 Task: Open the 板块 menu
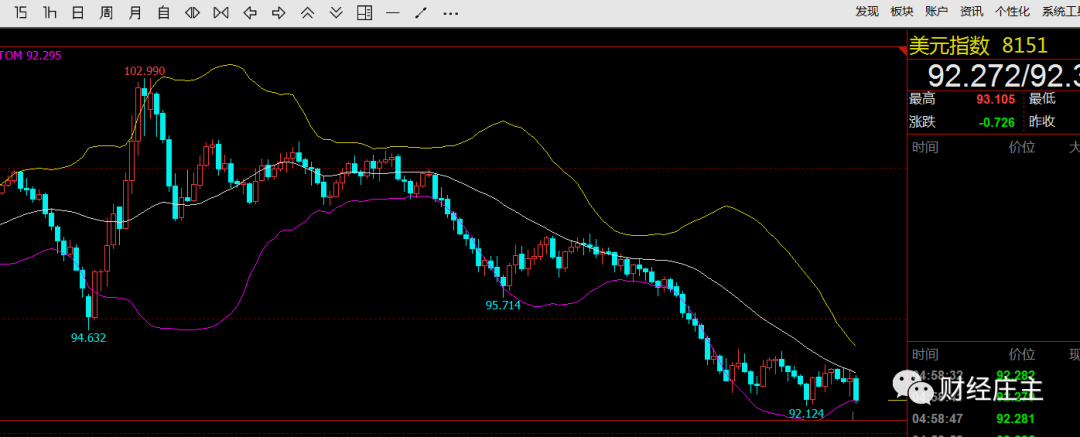902,11
